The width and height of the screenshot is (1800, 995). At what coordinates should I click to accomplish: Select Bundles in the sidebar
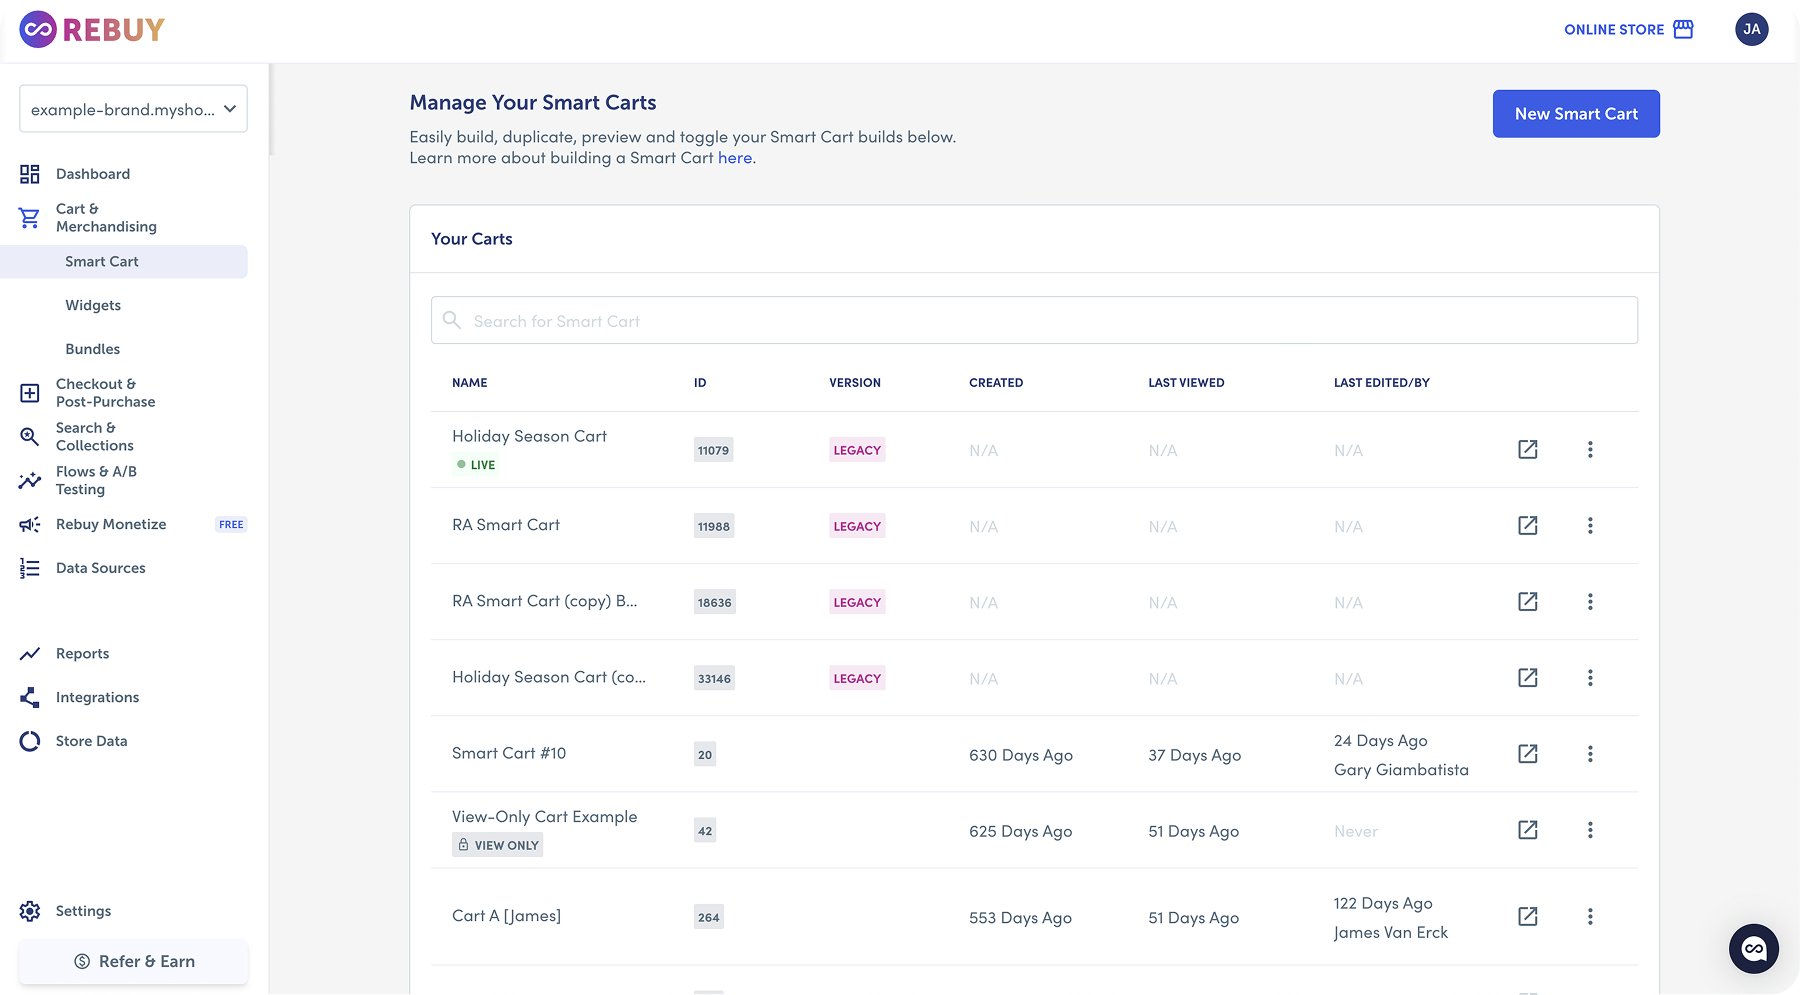(x=92, y=348)
